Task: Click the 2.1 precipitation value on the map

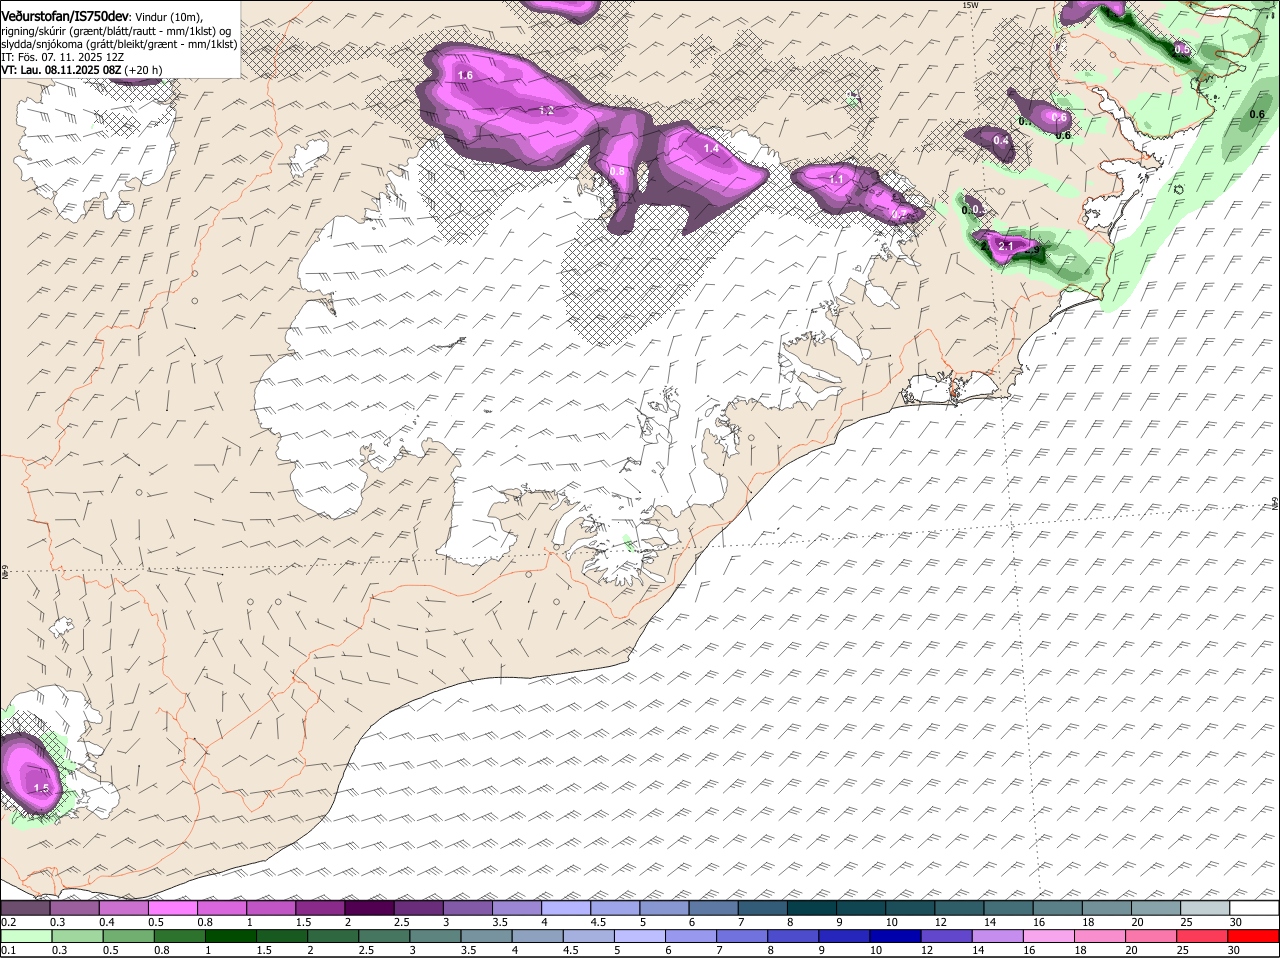Action: [x=1006, y=246]
